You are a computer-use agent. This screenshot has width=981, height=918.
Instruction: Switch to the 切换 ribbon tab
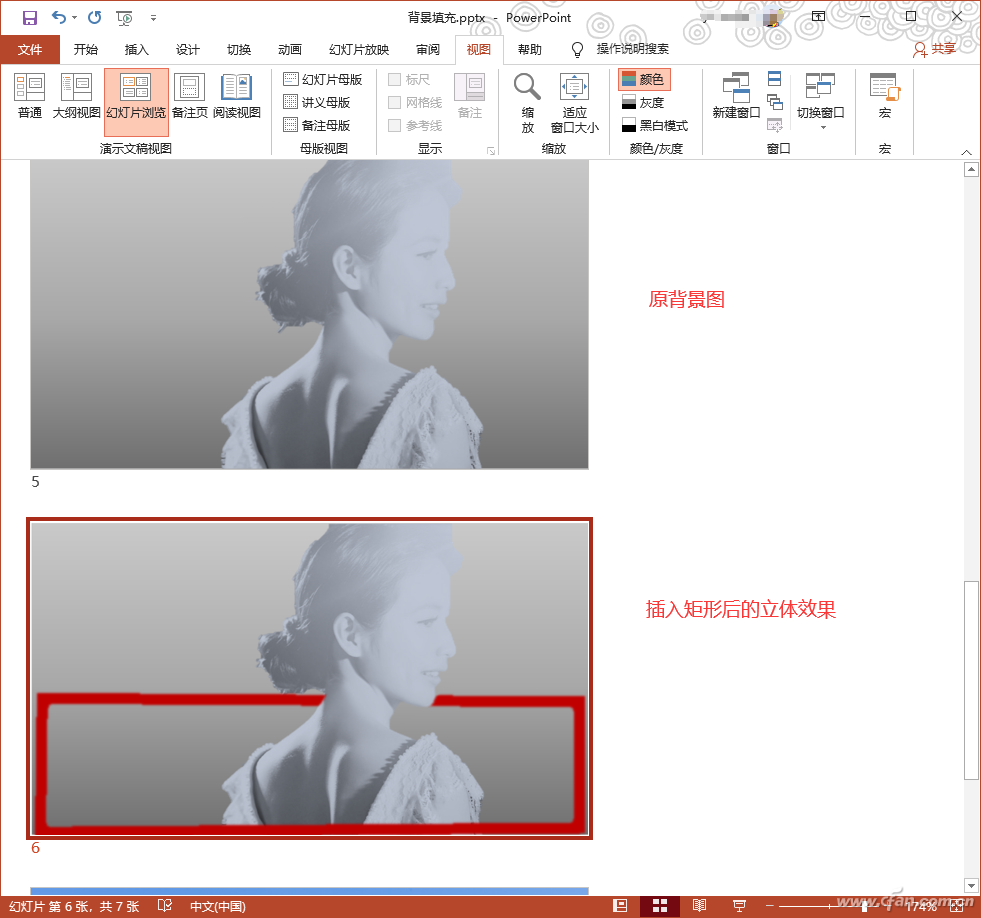click(x=238, y=49)
